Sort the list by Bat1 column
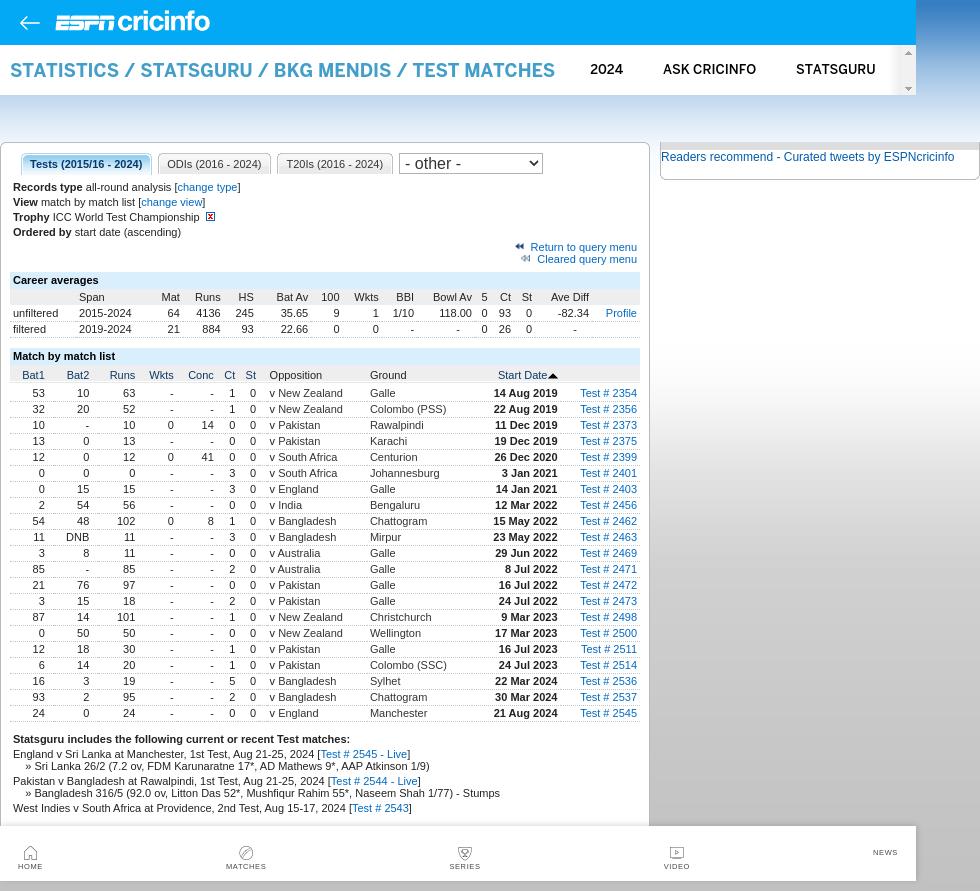Image resolution: width=980 pixels, height=891 pixels. (33, 376)
